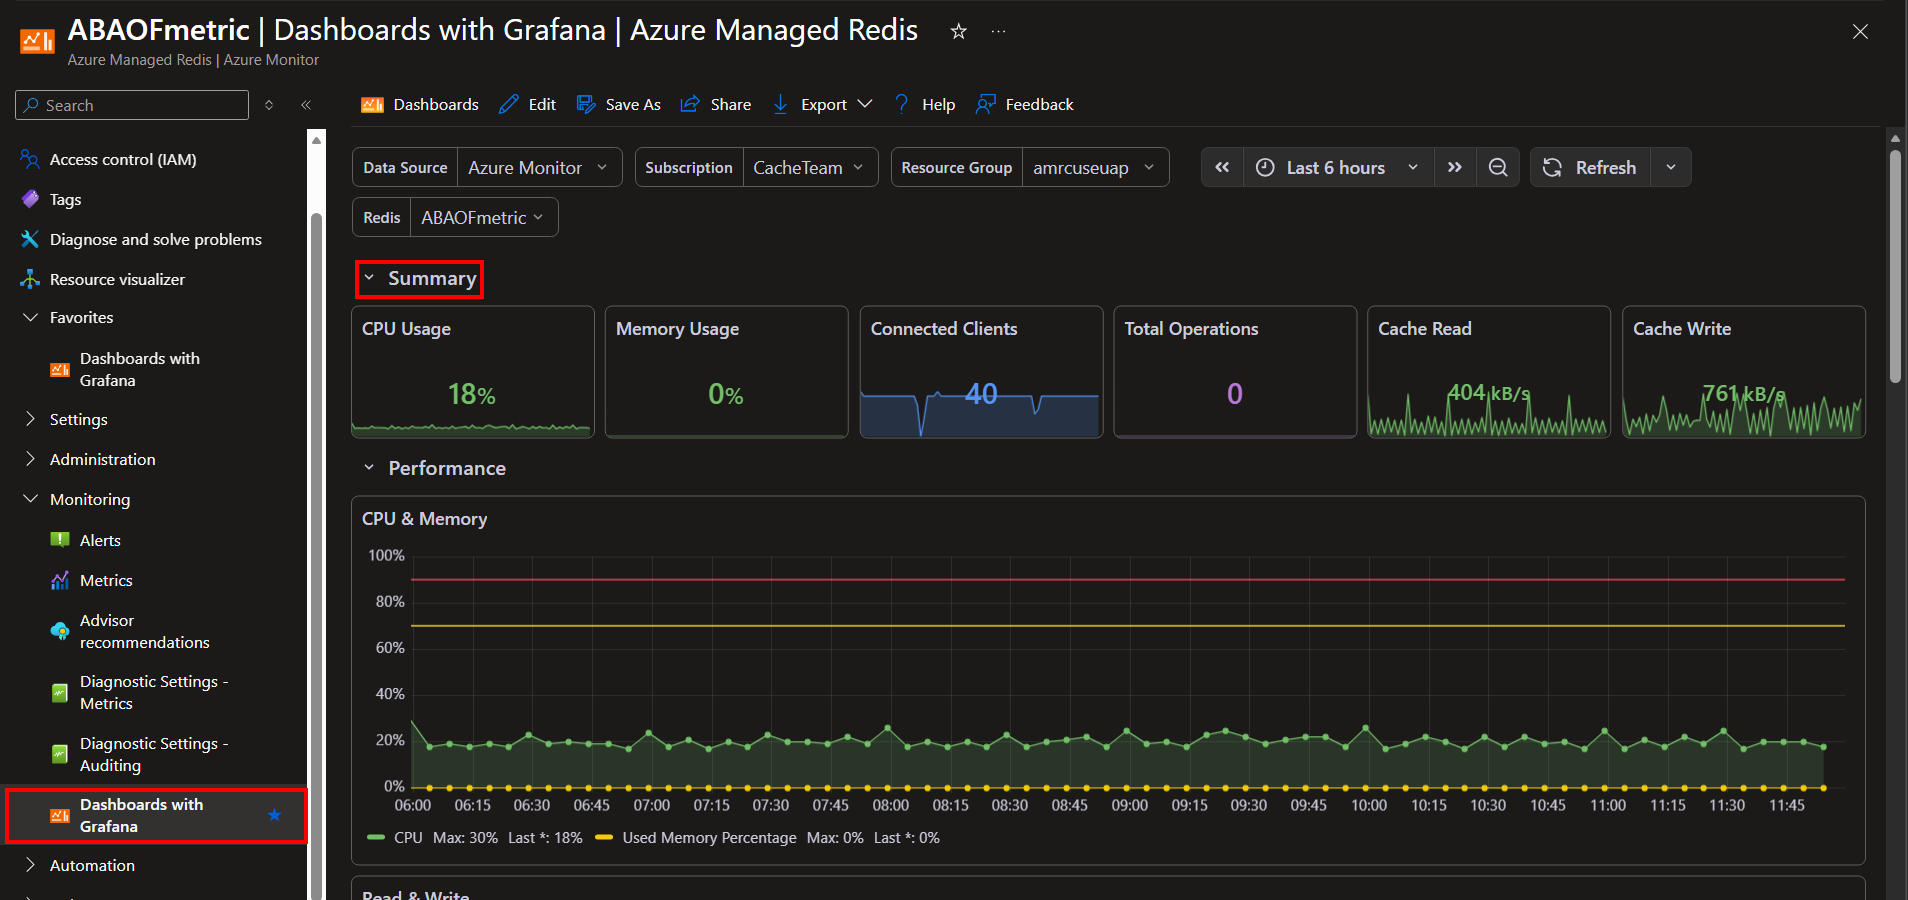Shift the time range backward with the double-left arrows
The height and width of the screenshot is (900, 1908).
click(1222, 167)
